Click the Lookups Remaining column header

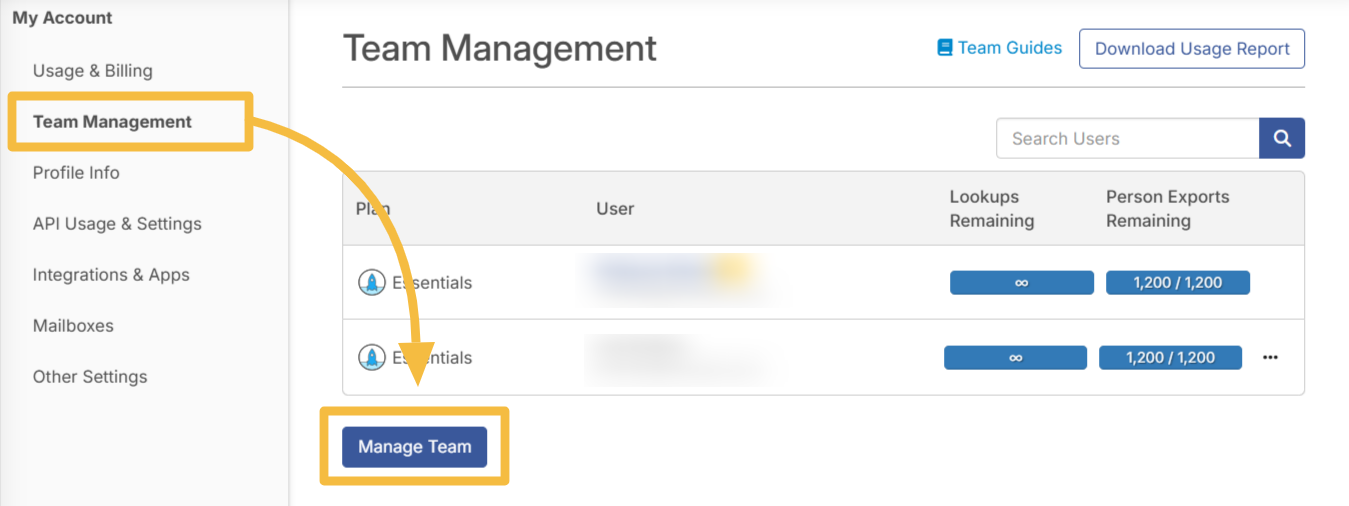coord(992,209)
